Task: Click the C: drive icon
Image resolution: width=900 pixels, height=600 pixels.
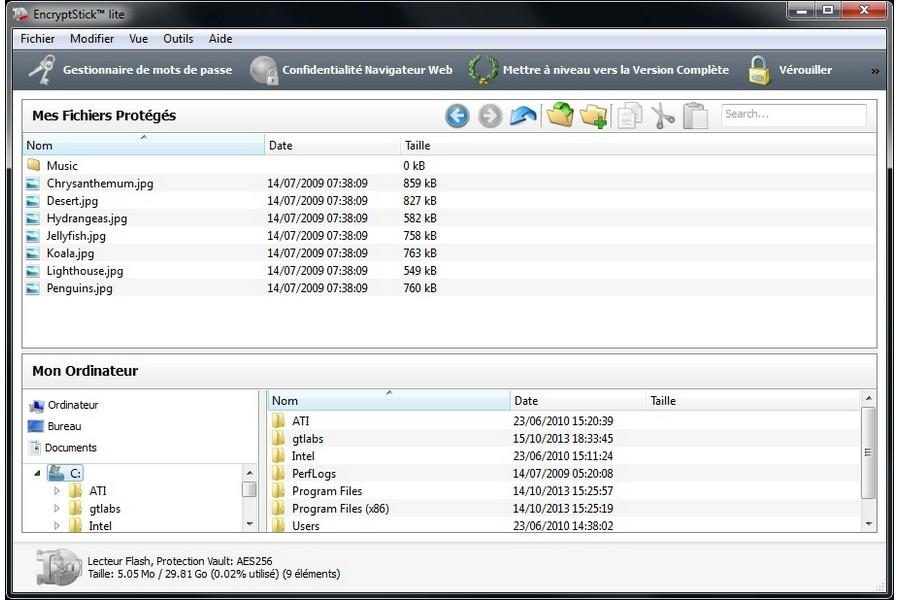Action: tap(56, 473)
